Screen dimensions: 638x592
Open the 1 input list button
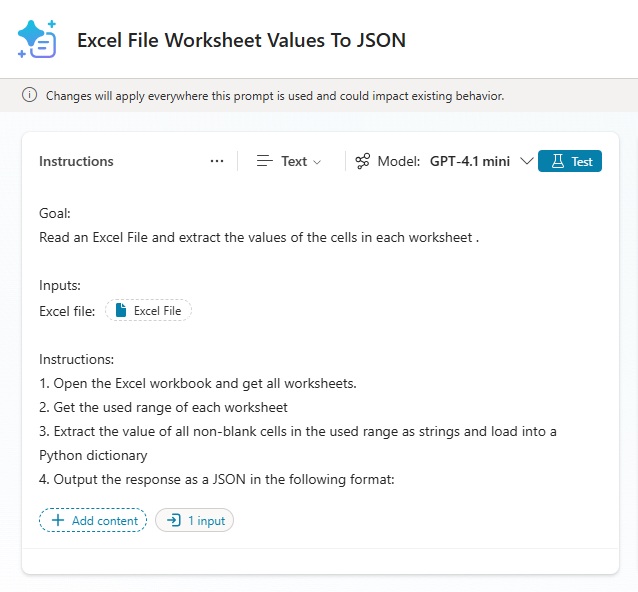point(194,520)
